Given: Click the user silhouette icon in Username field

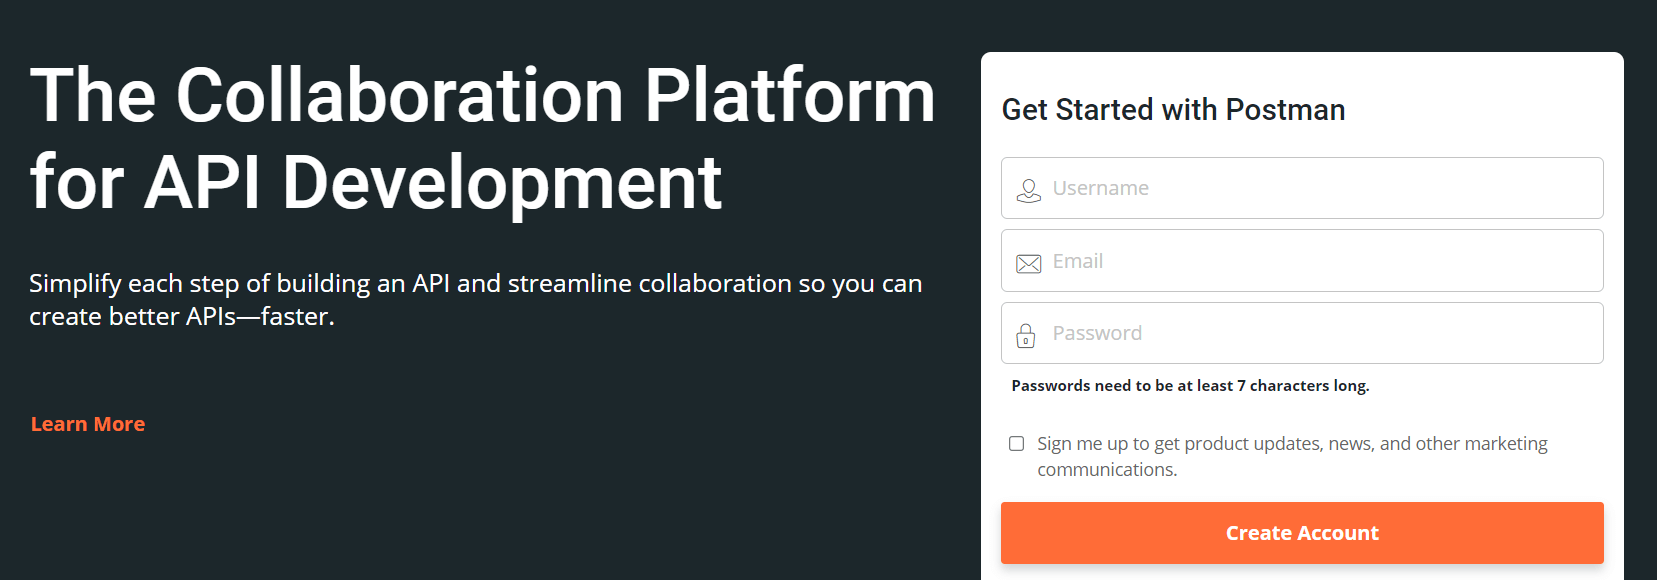Looking at the screenshot, I should [1028, 190].
